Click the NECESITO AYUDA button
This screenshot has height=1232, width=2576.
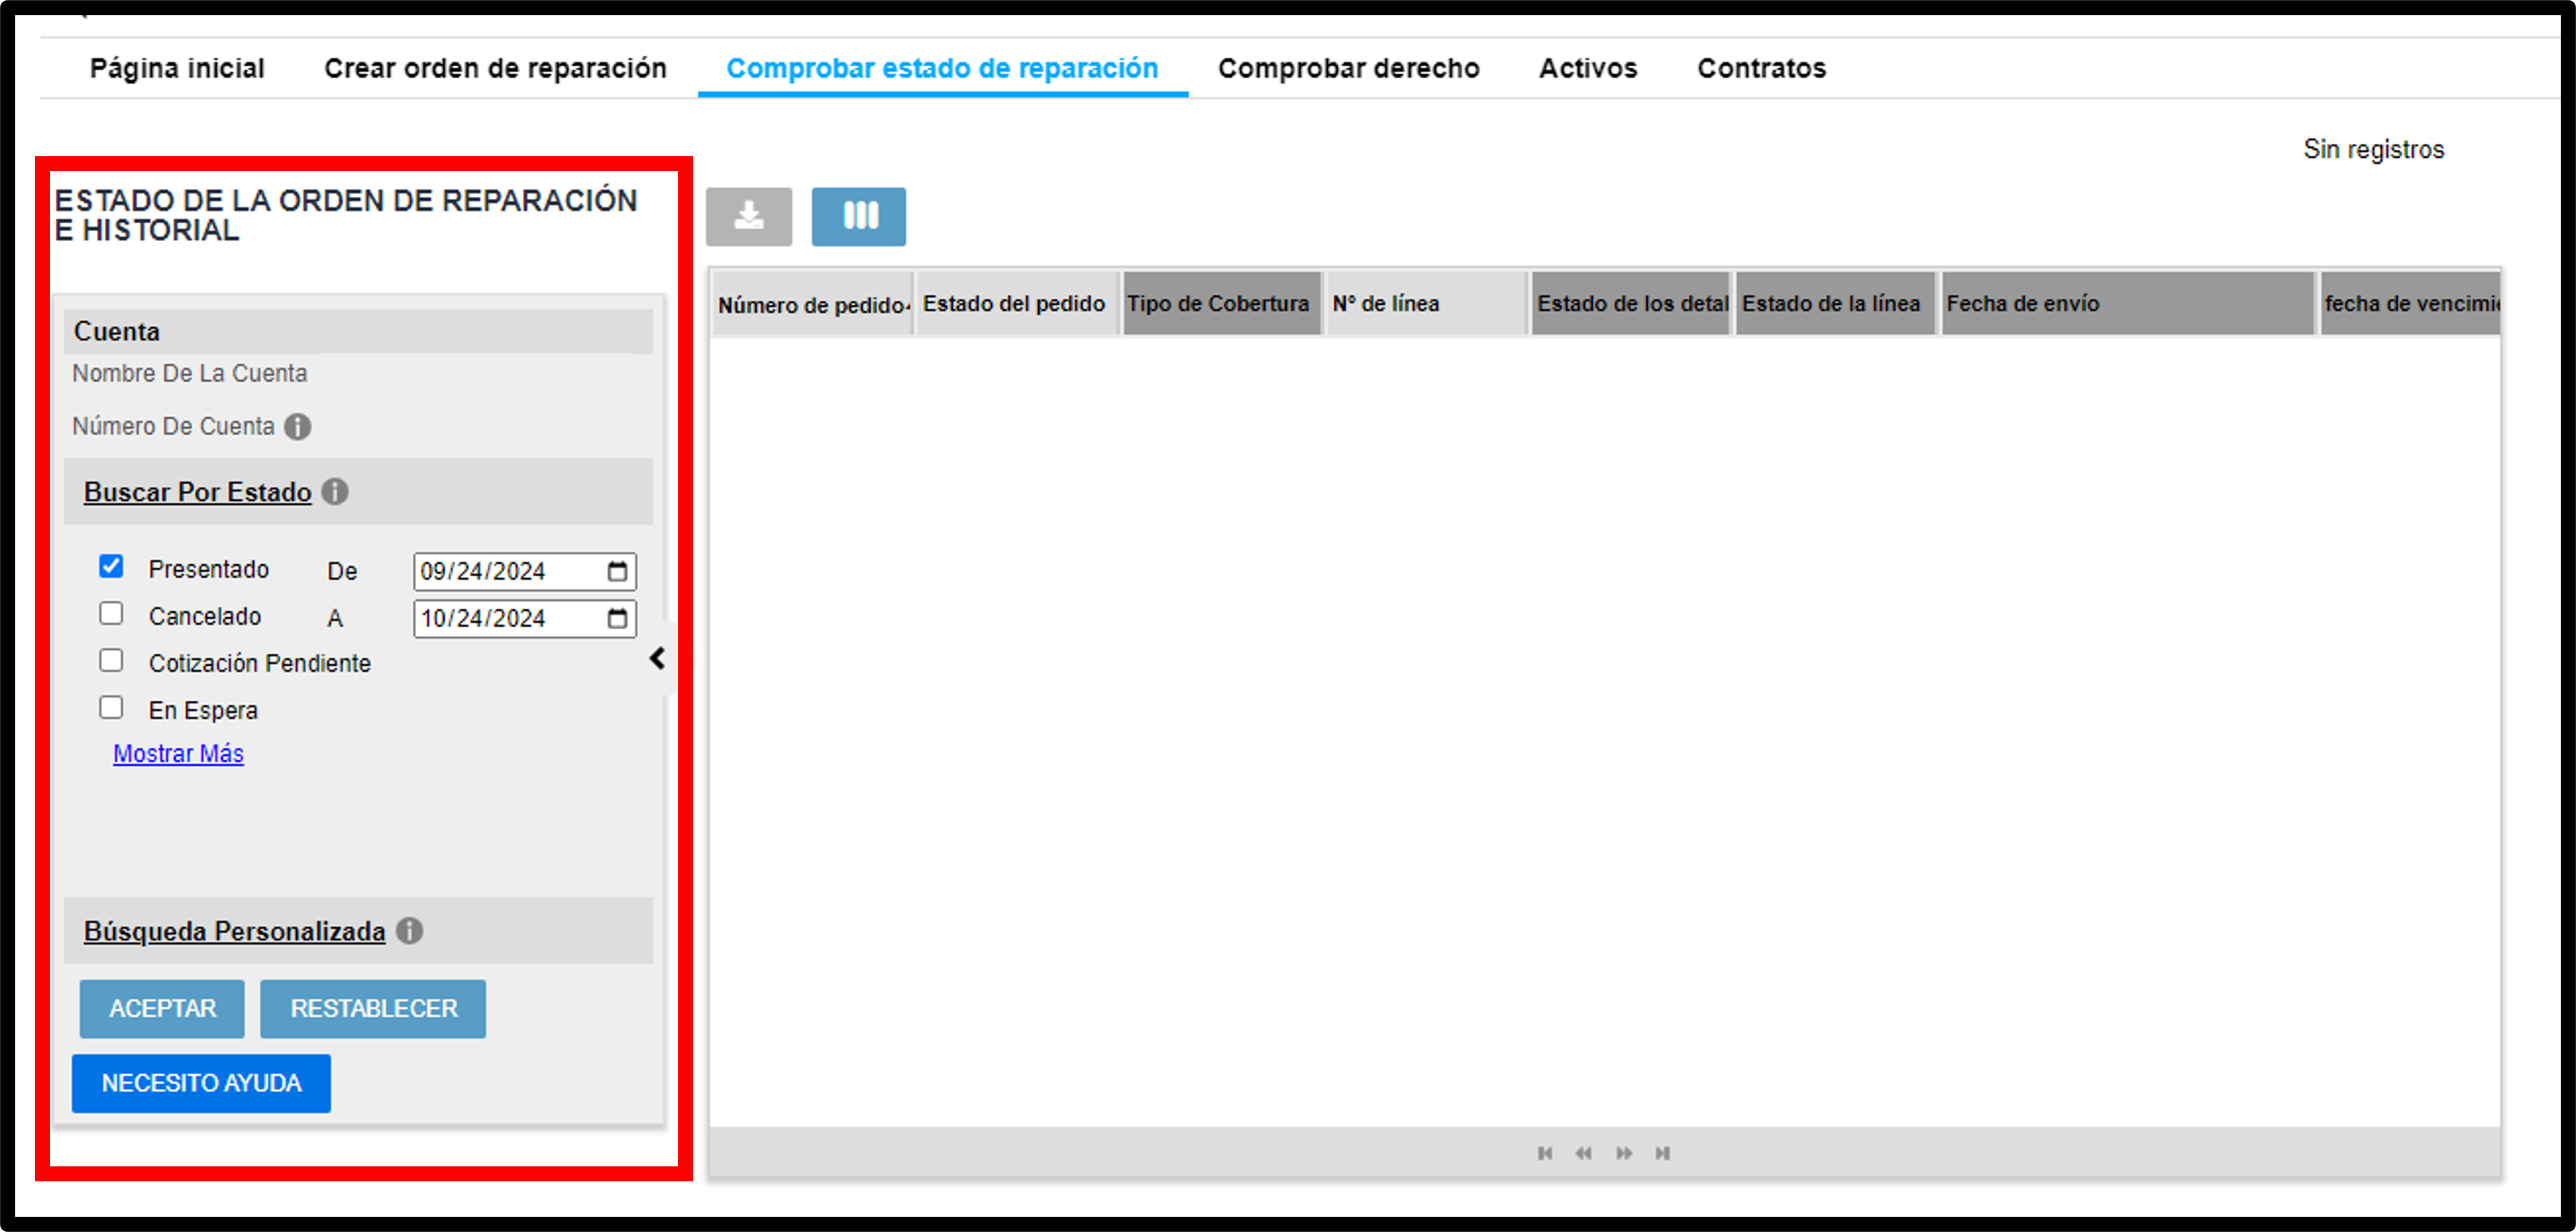click(x=201, y=1083)
